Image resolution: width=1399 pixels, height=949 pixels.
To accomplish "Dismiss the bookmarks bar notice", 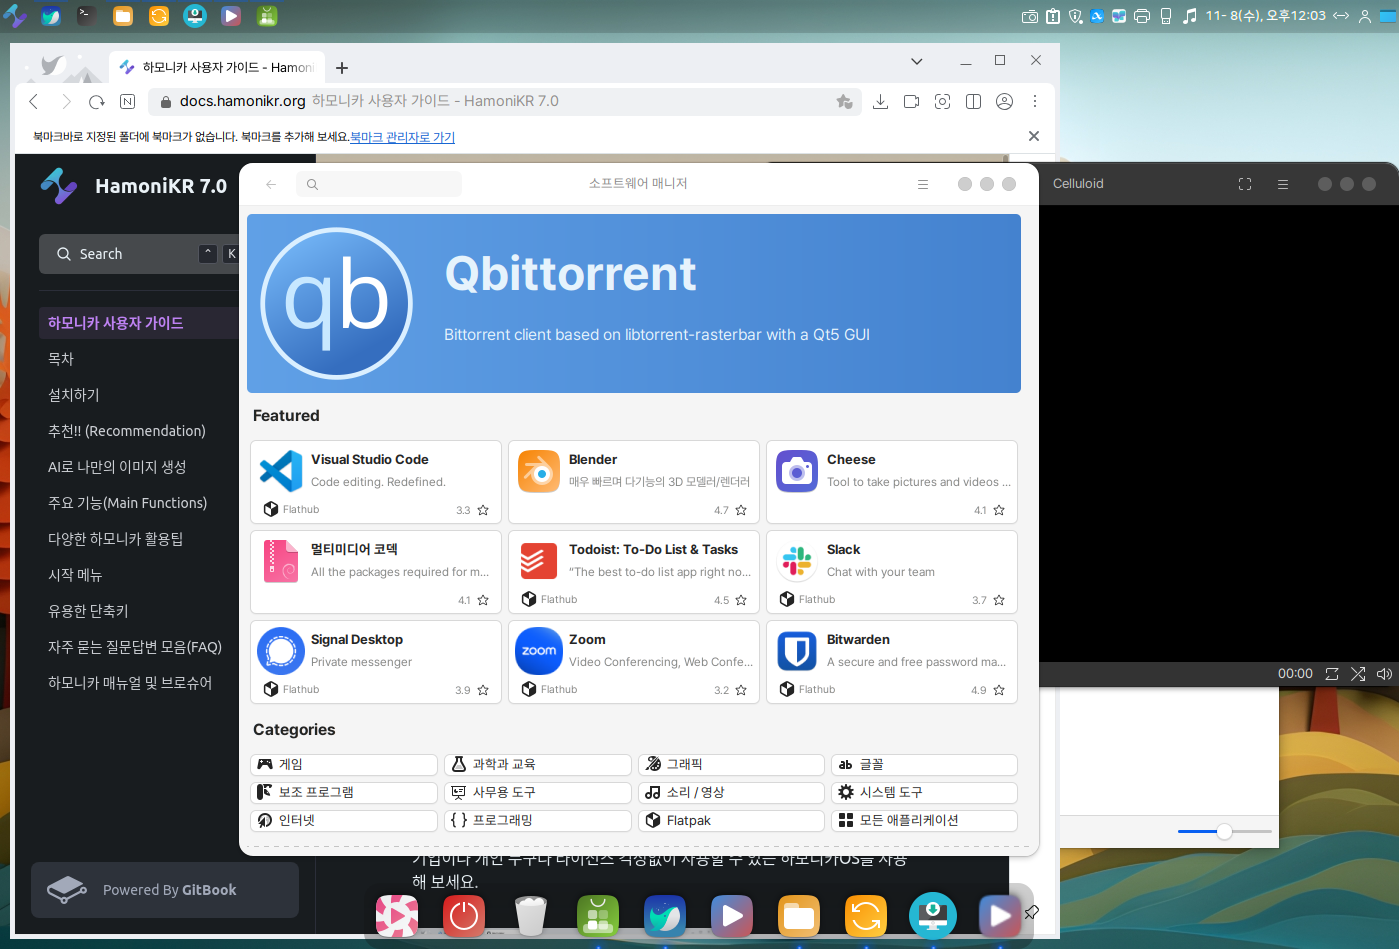I will (1034, 136).
